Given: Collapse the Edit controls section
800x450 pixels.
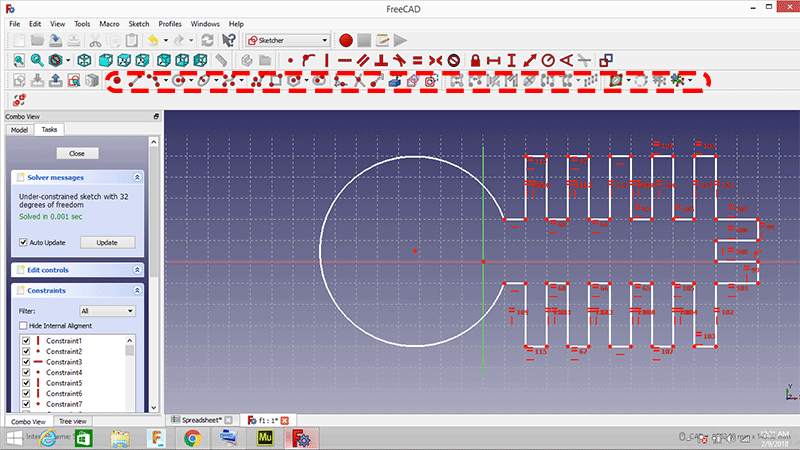Looking at the screenshot, I should [137, 269].
